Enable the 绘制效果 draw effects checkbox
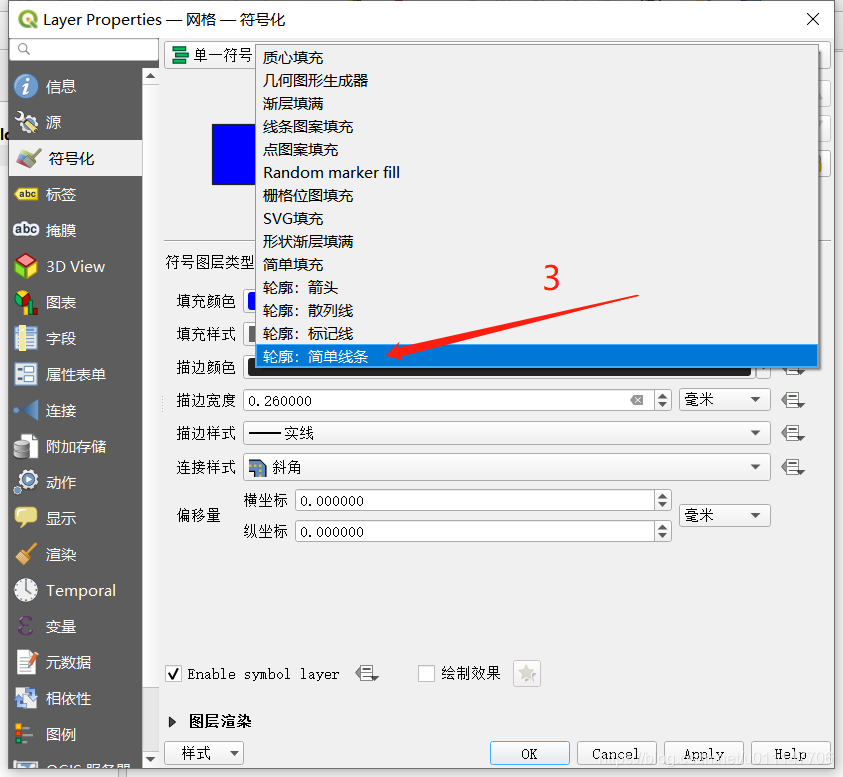The image size is (843, 777). point(427,673)
